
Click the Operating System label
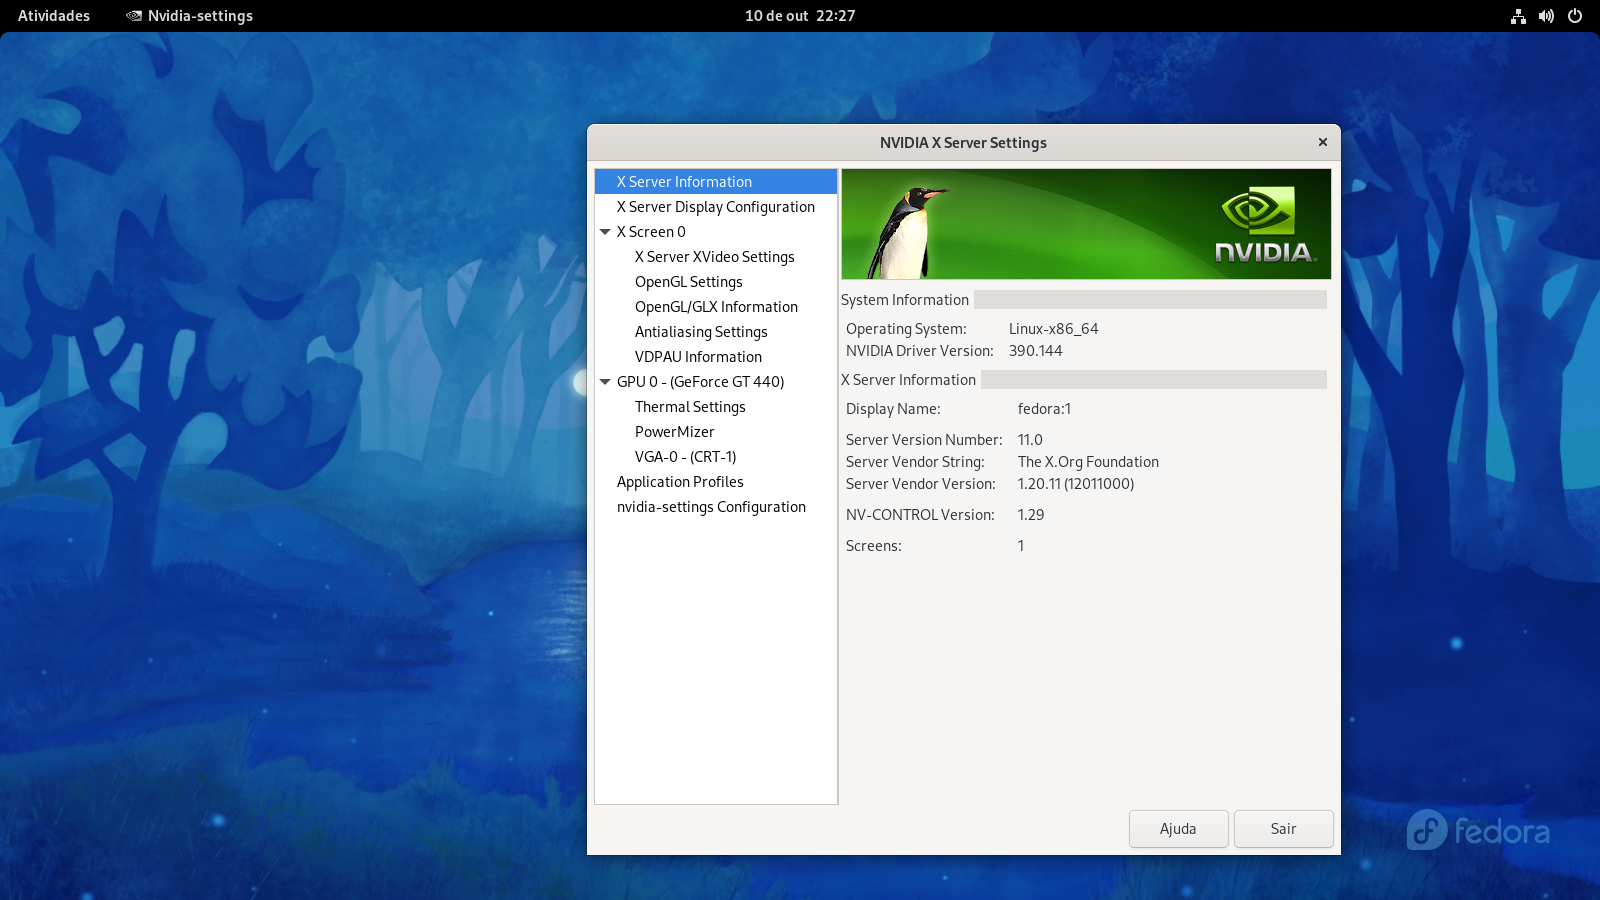[906, 329]
